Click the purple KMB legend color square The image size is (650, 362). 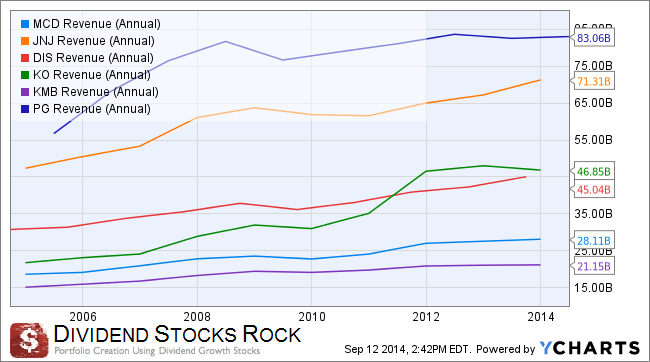click(x=25, y=92)
